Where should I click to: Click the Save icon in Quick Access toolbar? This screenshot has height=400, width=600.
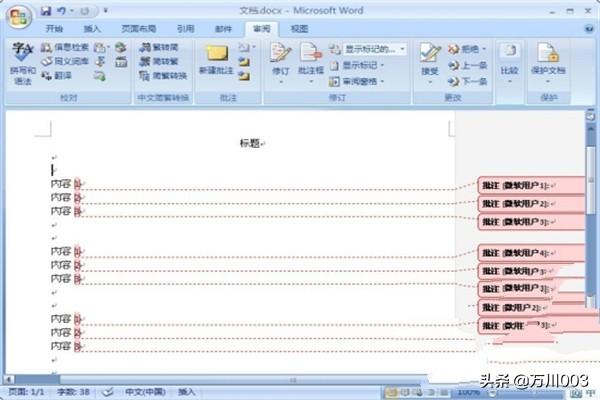click(x=46, y=11)
